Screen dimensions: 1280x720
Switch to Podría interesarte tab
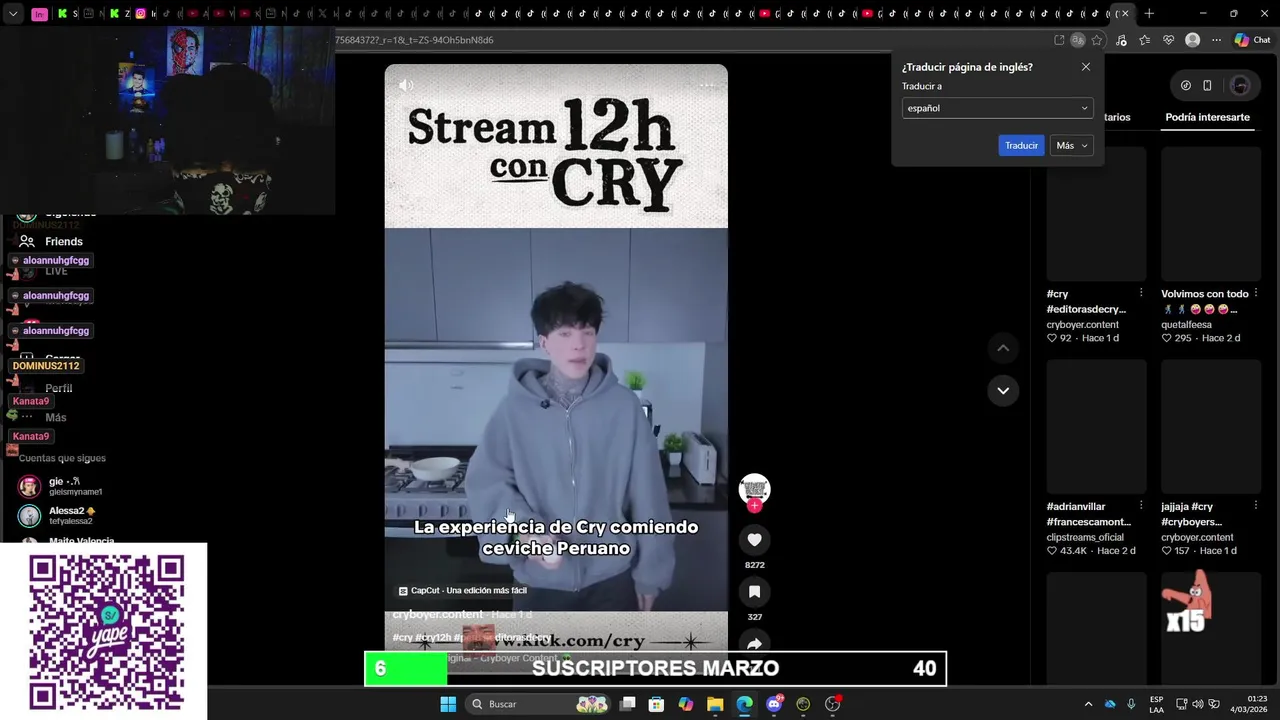[1207, 117]
